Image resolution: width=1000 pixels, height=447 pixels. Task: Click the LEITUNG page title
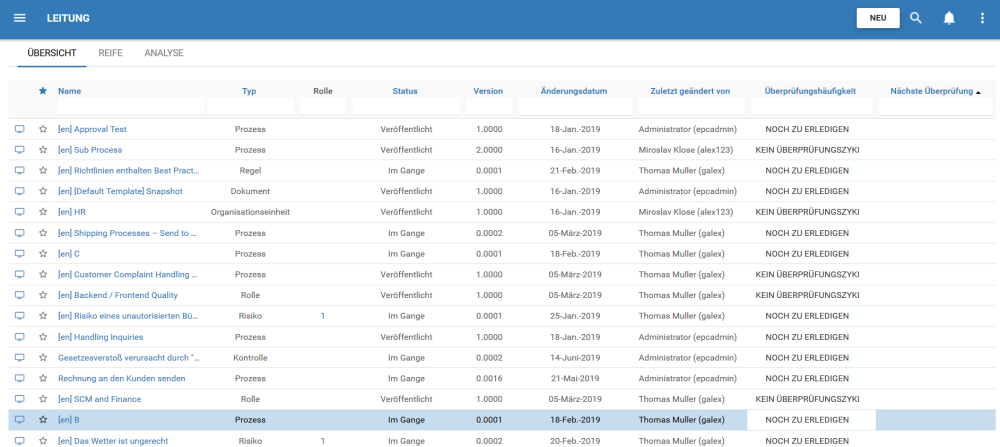click(68, 18)
